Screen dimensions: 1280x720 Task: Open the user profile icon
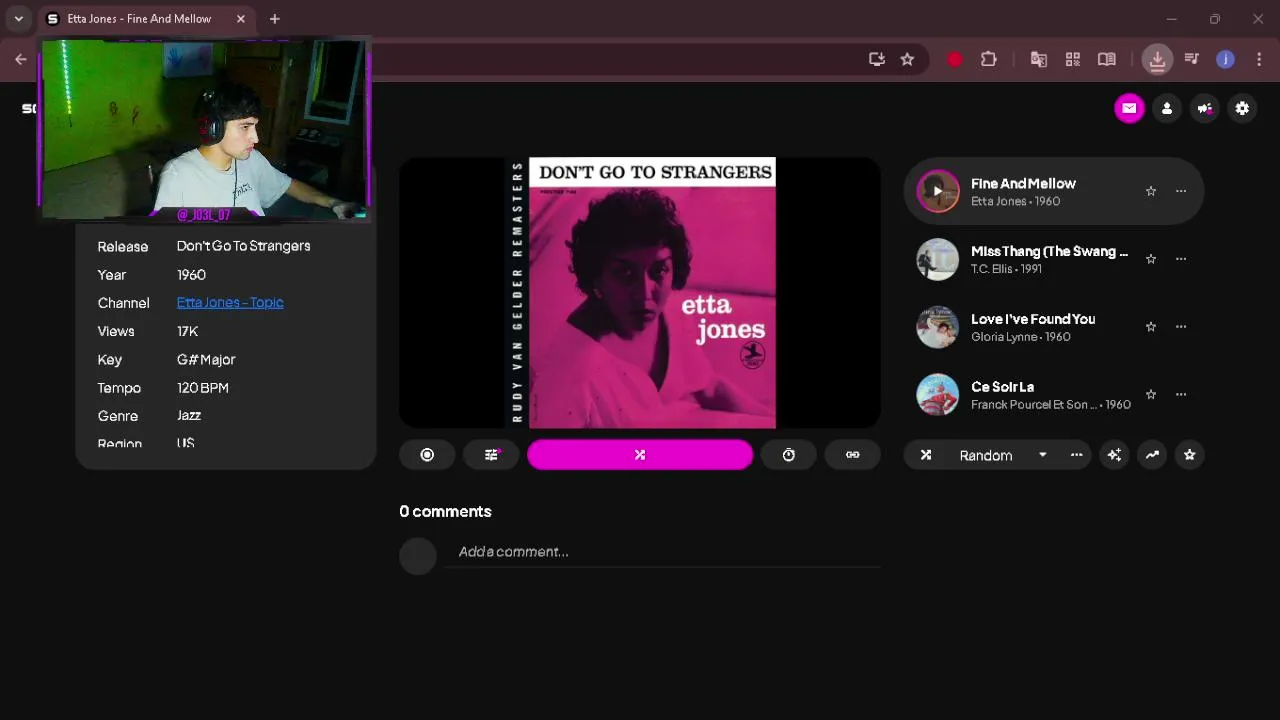click(1167, 108)
